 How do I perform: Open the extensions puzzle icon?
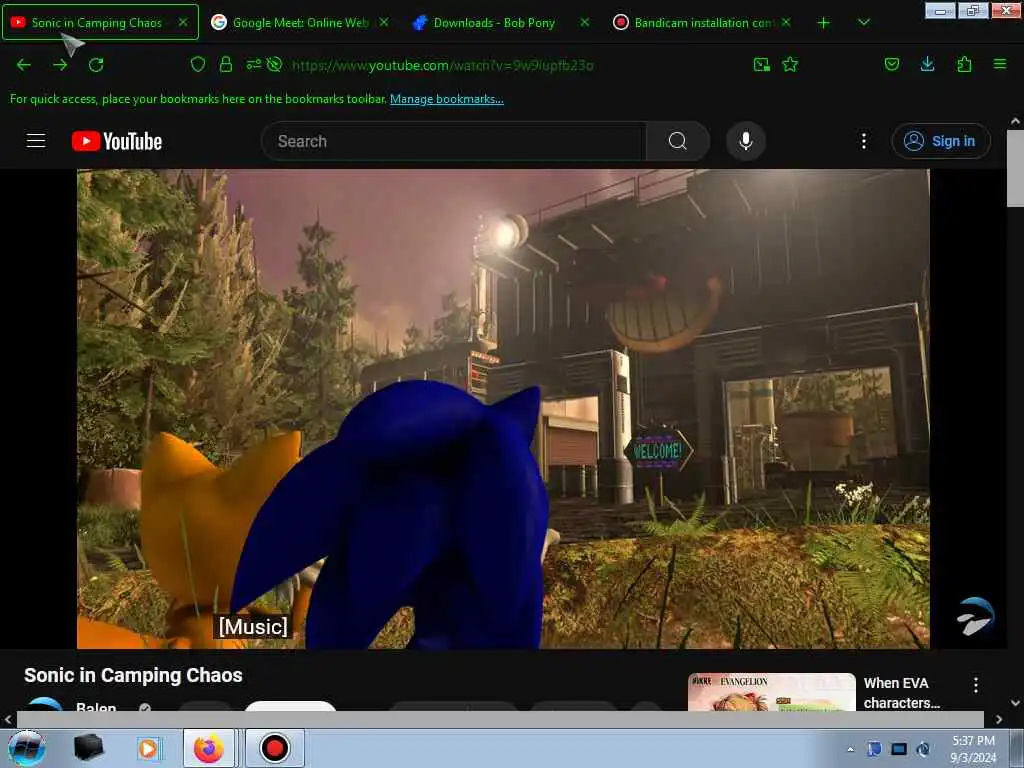click(964, 64)
